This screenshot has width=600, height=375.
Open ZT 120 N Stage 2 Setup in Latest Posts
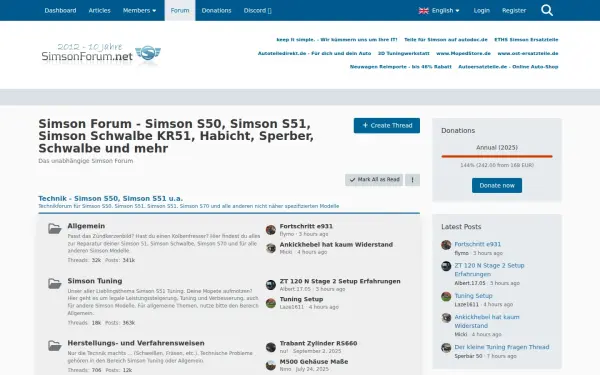[489, 270]
